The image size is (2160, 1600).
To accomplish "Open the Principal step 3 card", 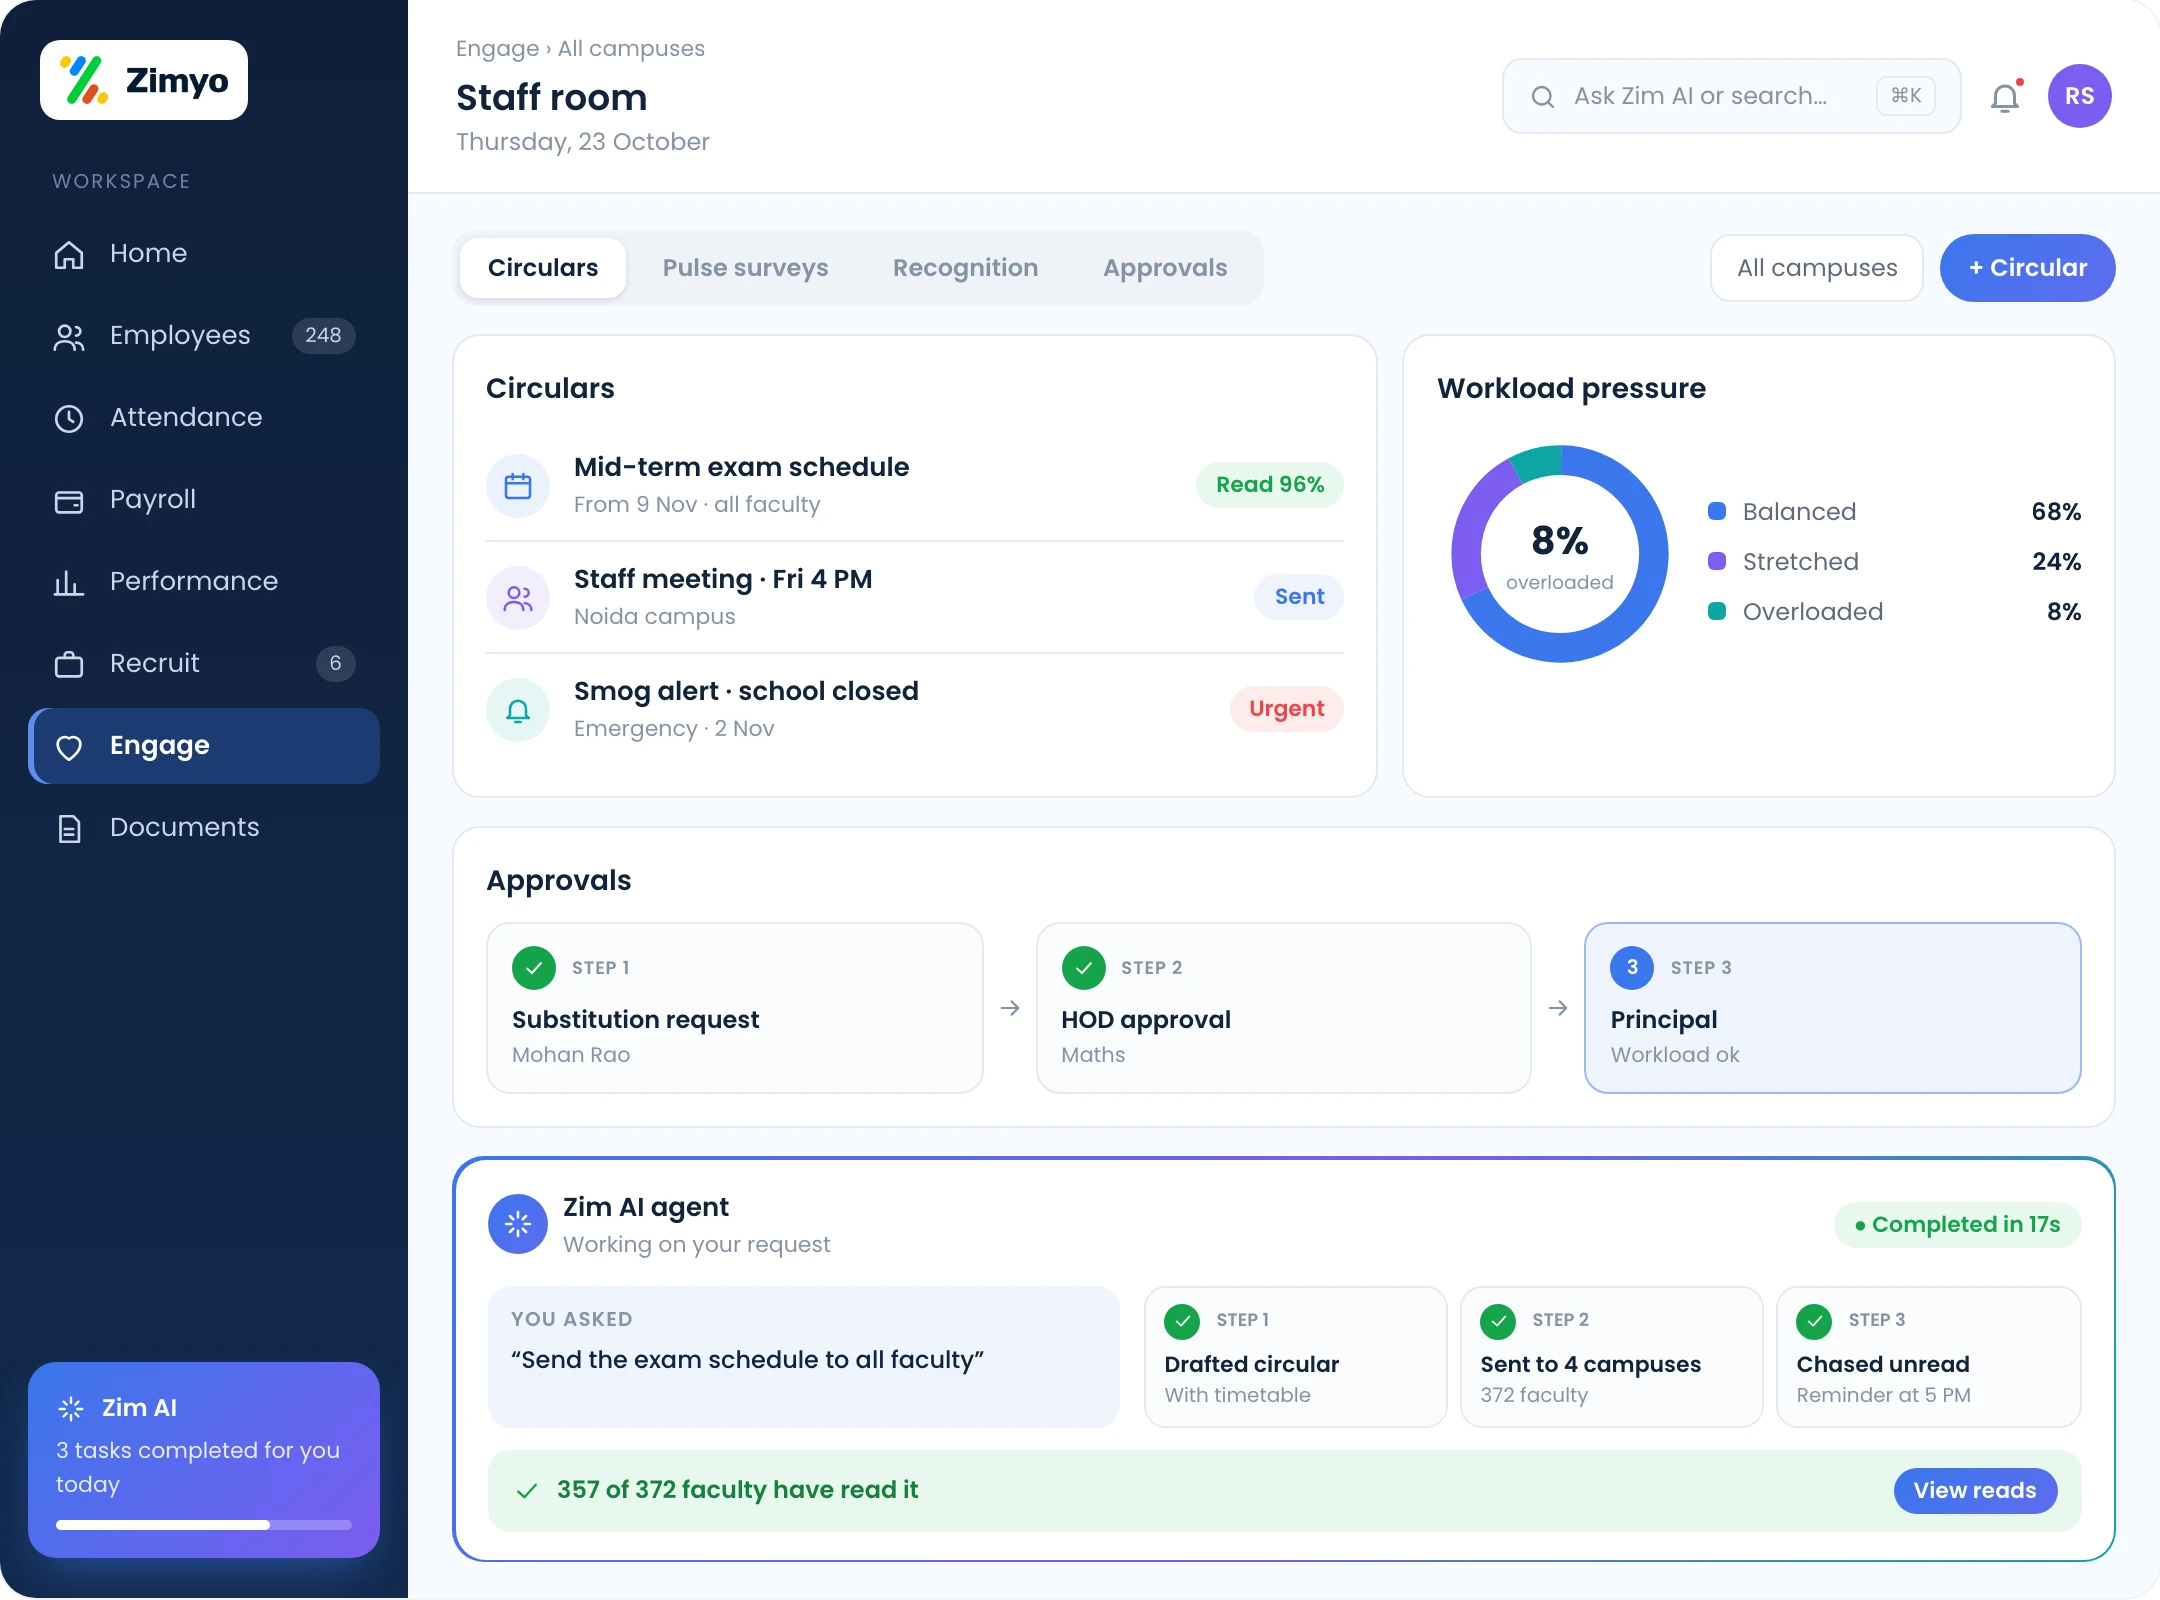I will tap(1833, 1008).
